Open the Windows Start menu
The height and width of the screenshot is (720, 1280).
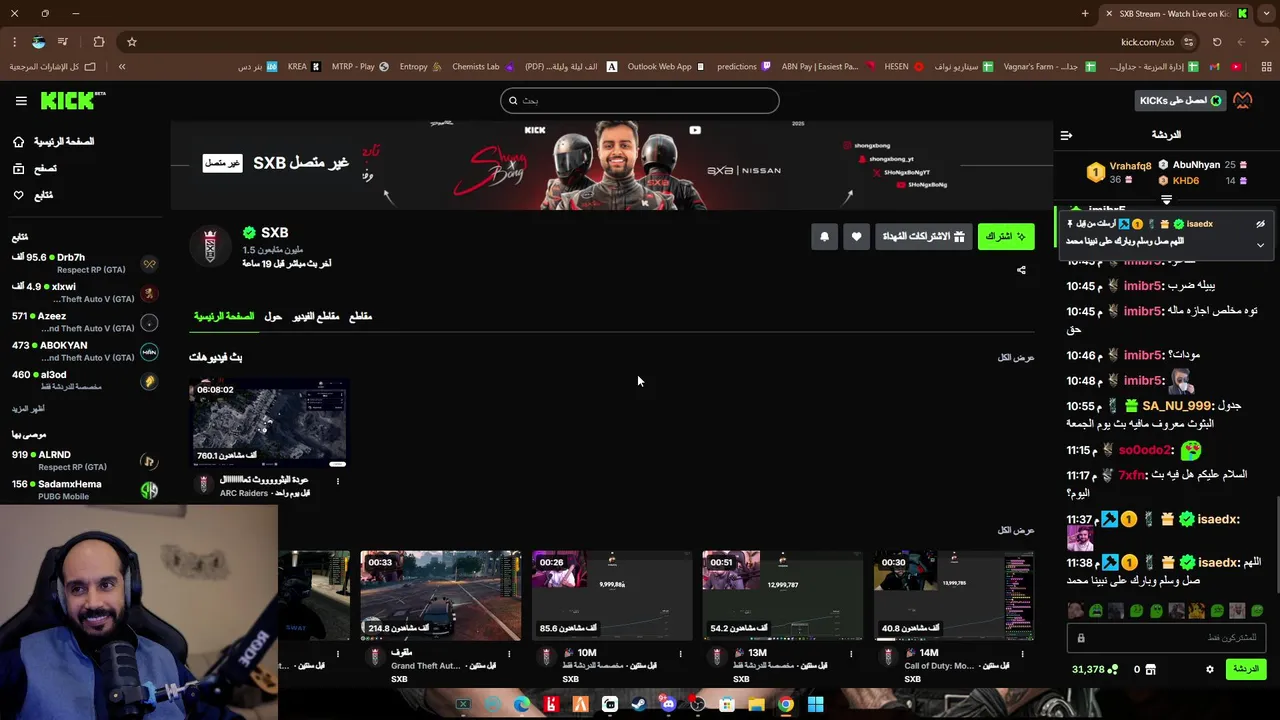tap(815, 705)
